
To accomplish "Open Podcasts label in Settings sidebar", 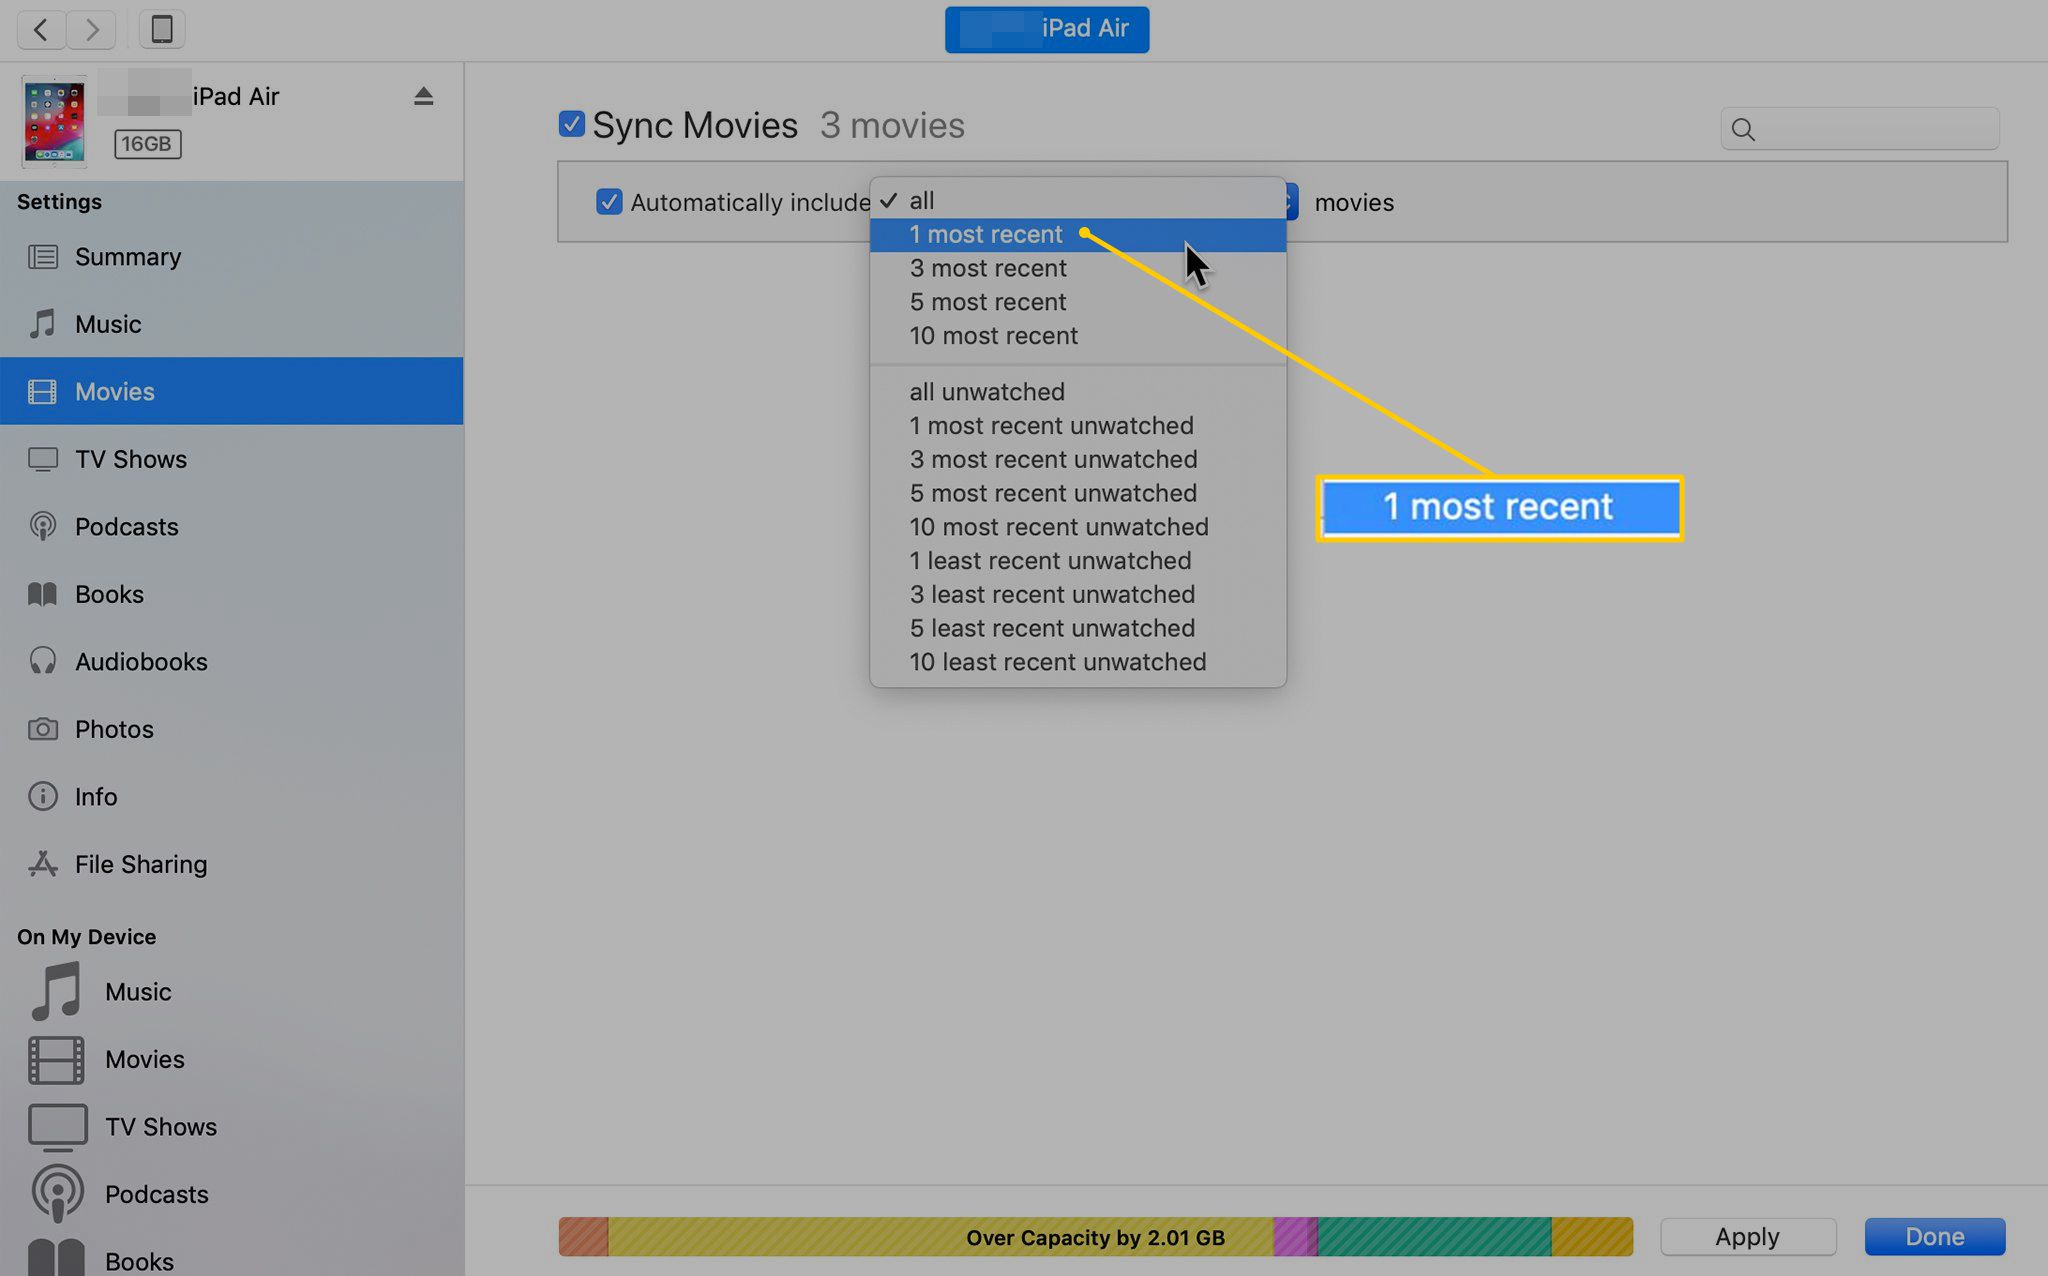I will 127,526.
